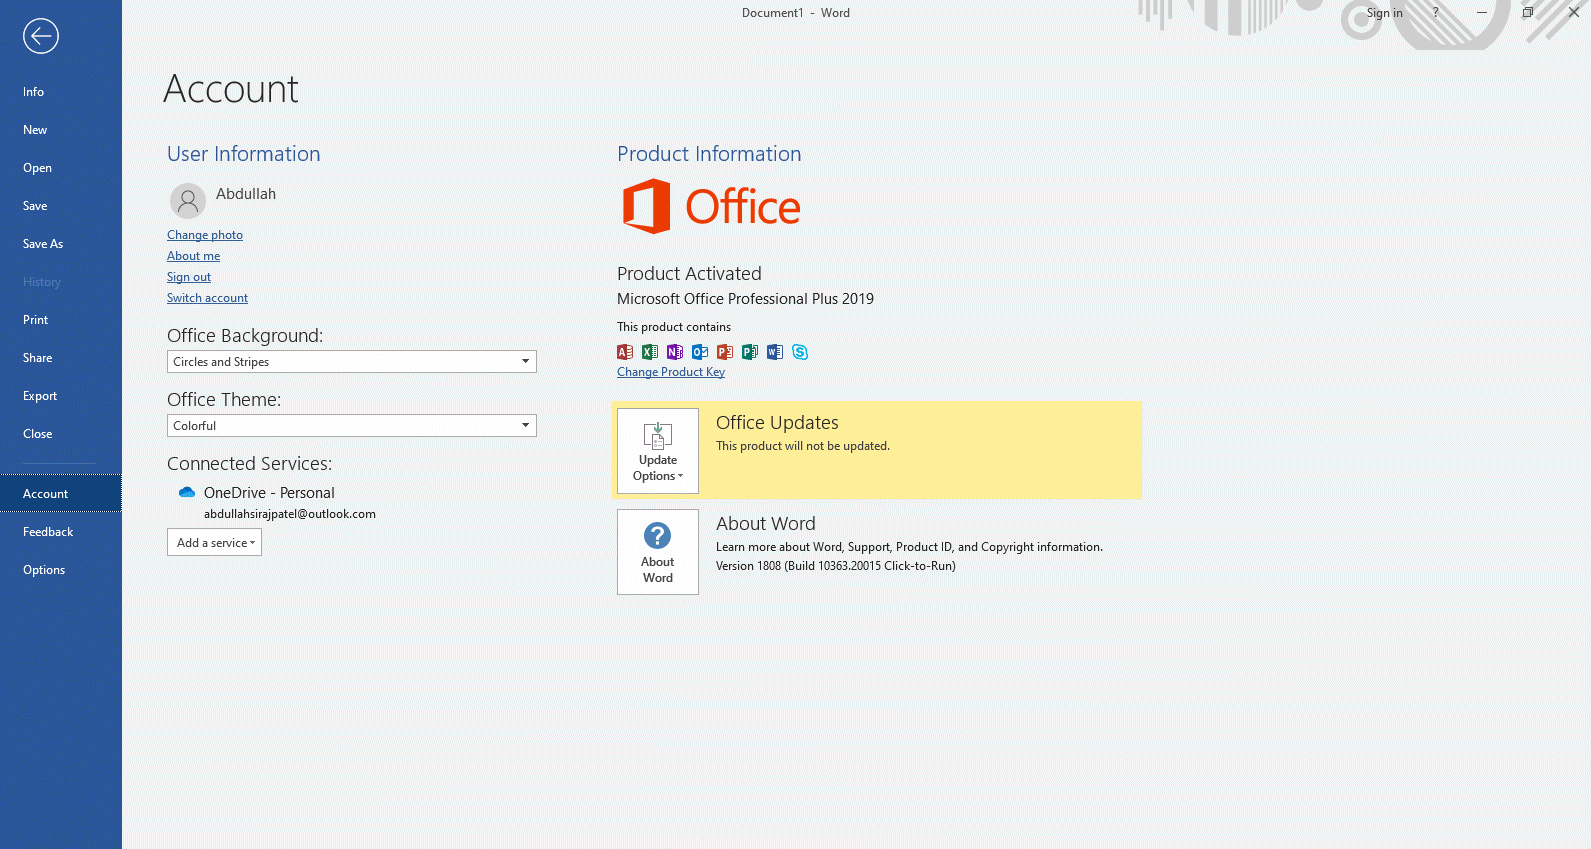Select New in the backstage sidebar

(x=61, y=130)
